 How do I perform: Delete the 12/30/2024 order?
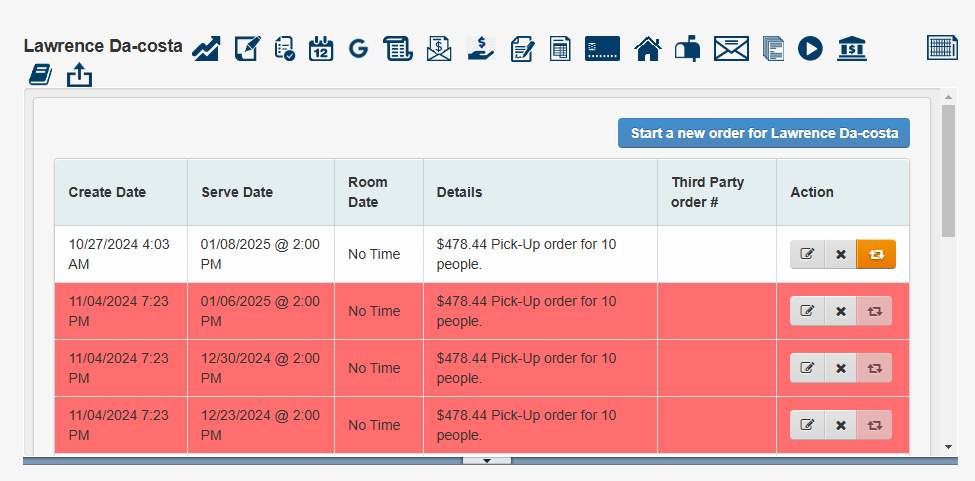(841, 368)
